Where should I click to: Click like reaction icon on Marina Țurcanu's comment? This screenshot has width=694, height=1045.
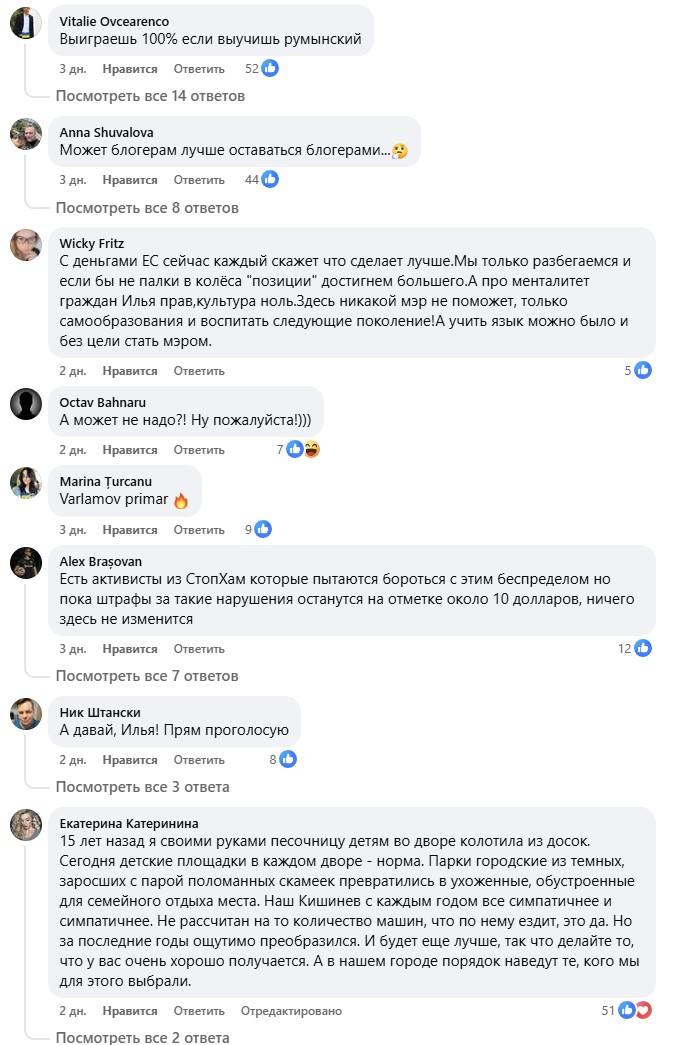click(263, 530)
